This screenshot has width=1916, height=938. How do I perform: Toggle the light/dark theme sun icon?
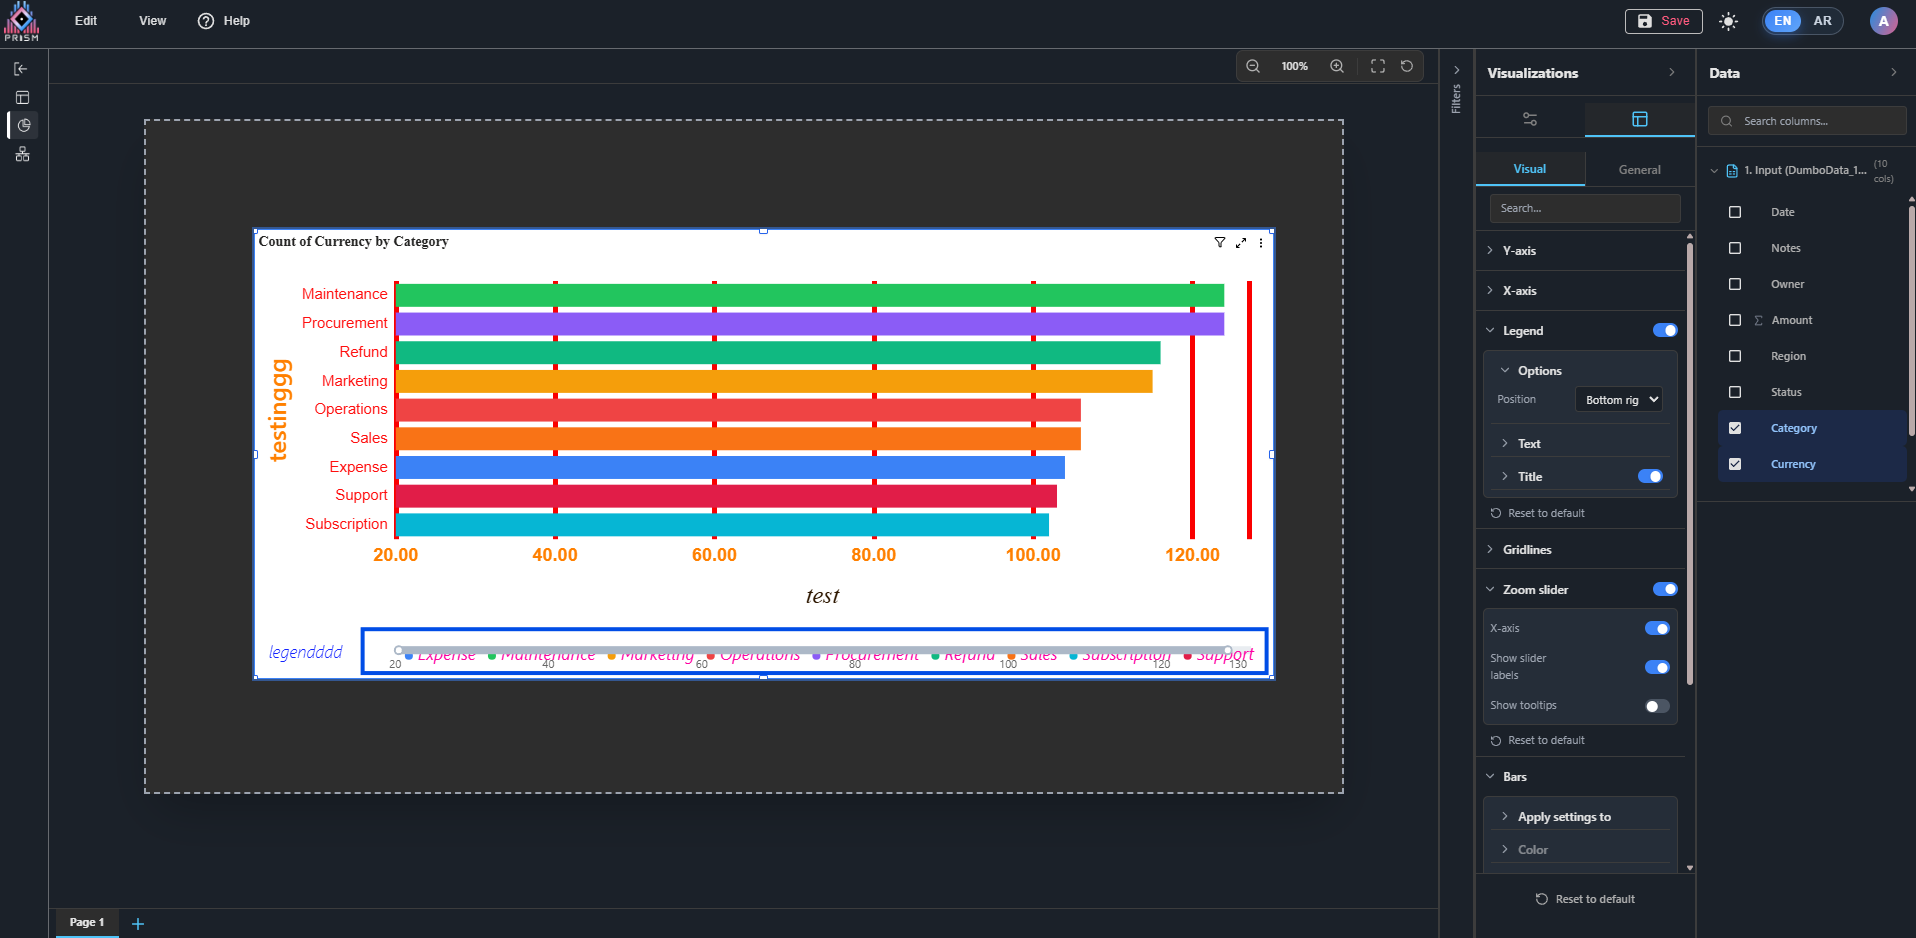coord(1728,21)
